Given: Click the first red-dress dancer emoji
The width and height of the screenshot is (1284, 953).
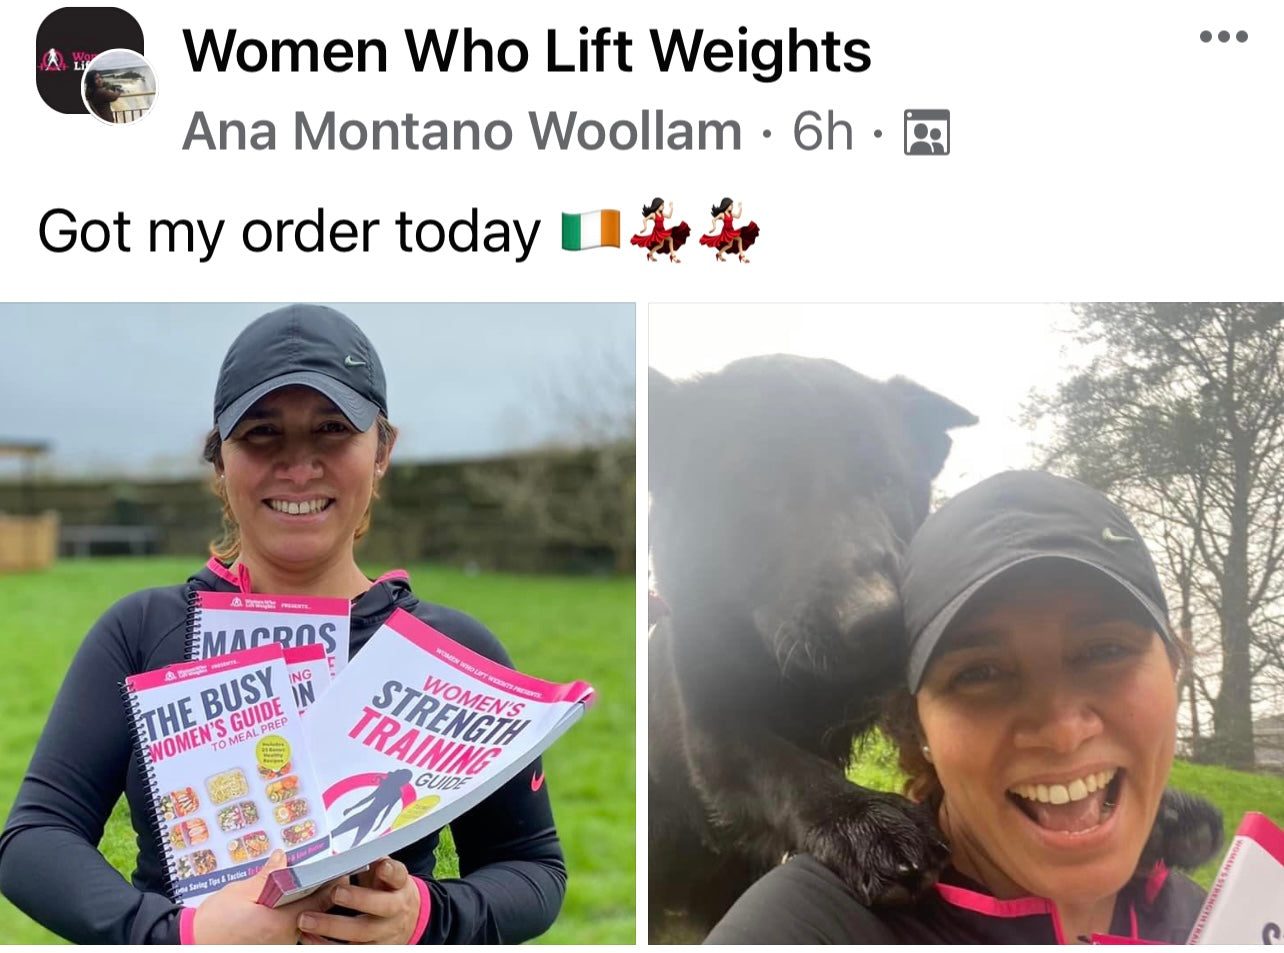Looking at the screenshot, I should coord(660,230).
